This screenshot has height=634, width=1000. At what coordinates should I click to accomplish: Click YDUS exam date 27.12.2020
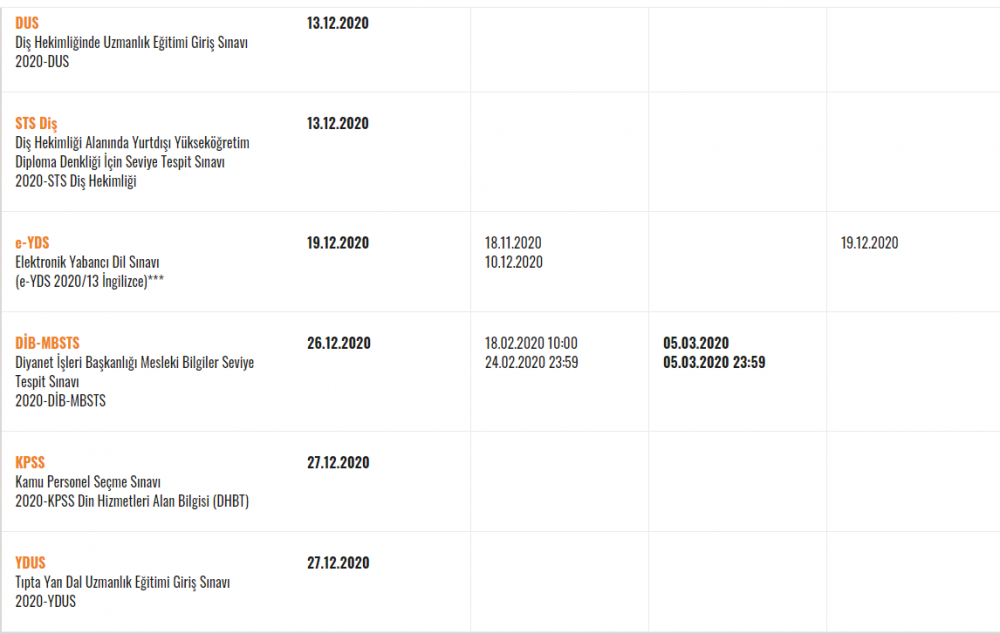[x=338, y=563]
